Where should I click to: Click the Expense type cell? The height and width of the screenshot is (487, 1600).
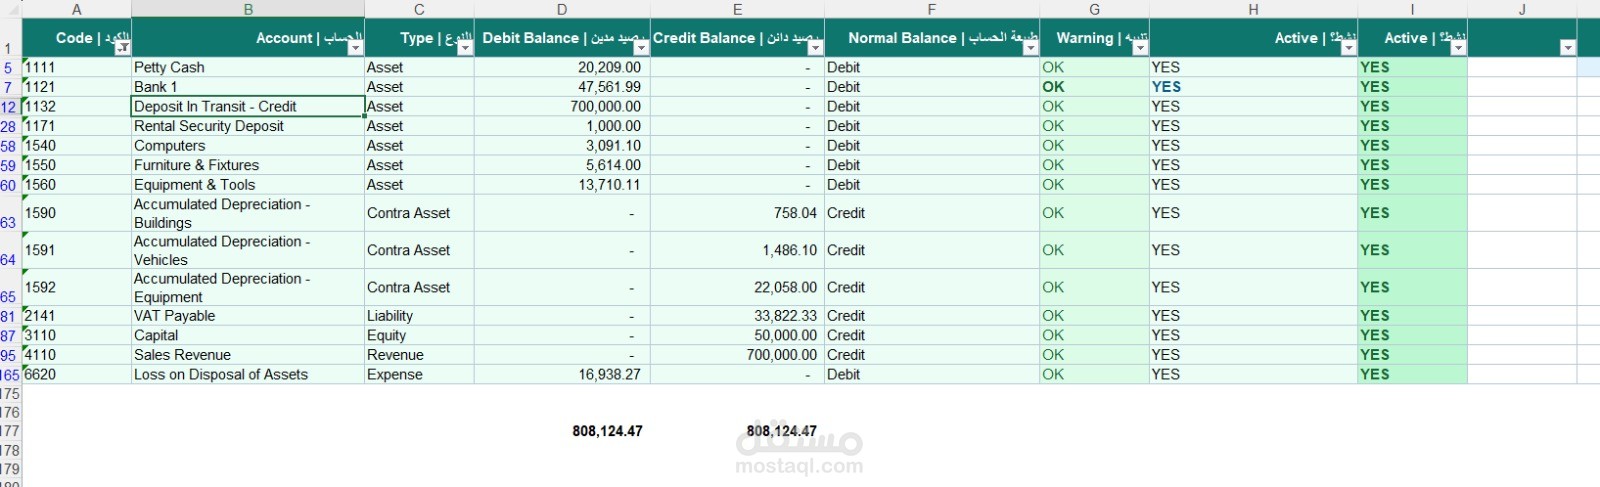click(x=419, y=374)
